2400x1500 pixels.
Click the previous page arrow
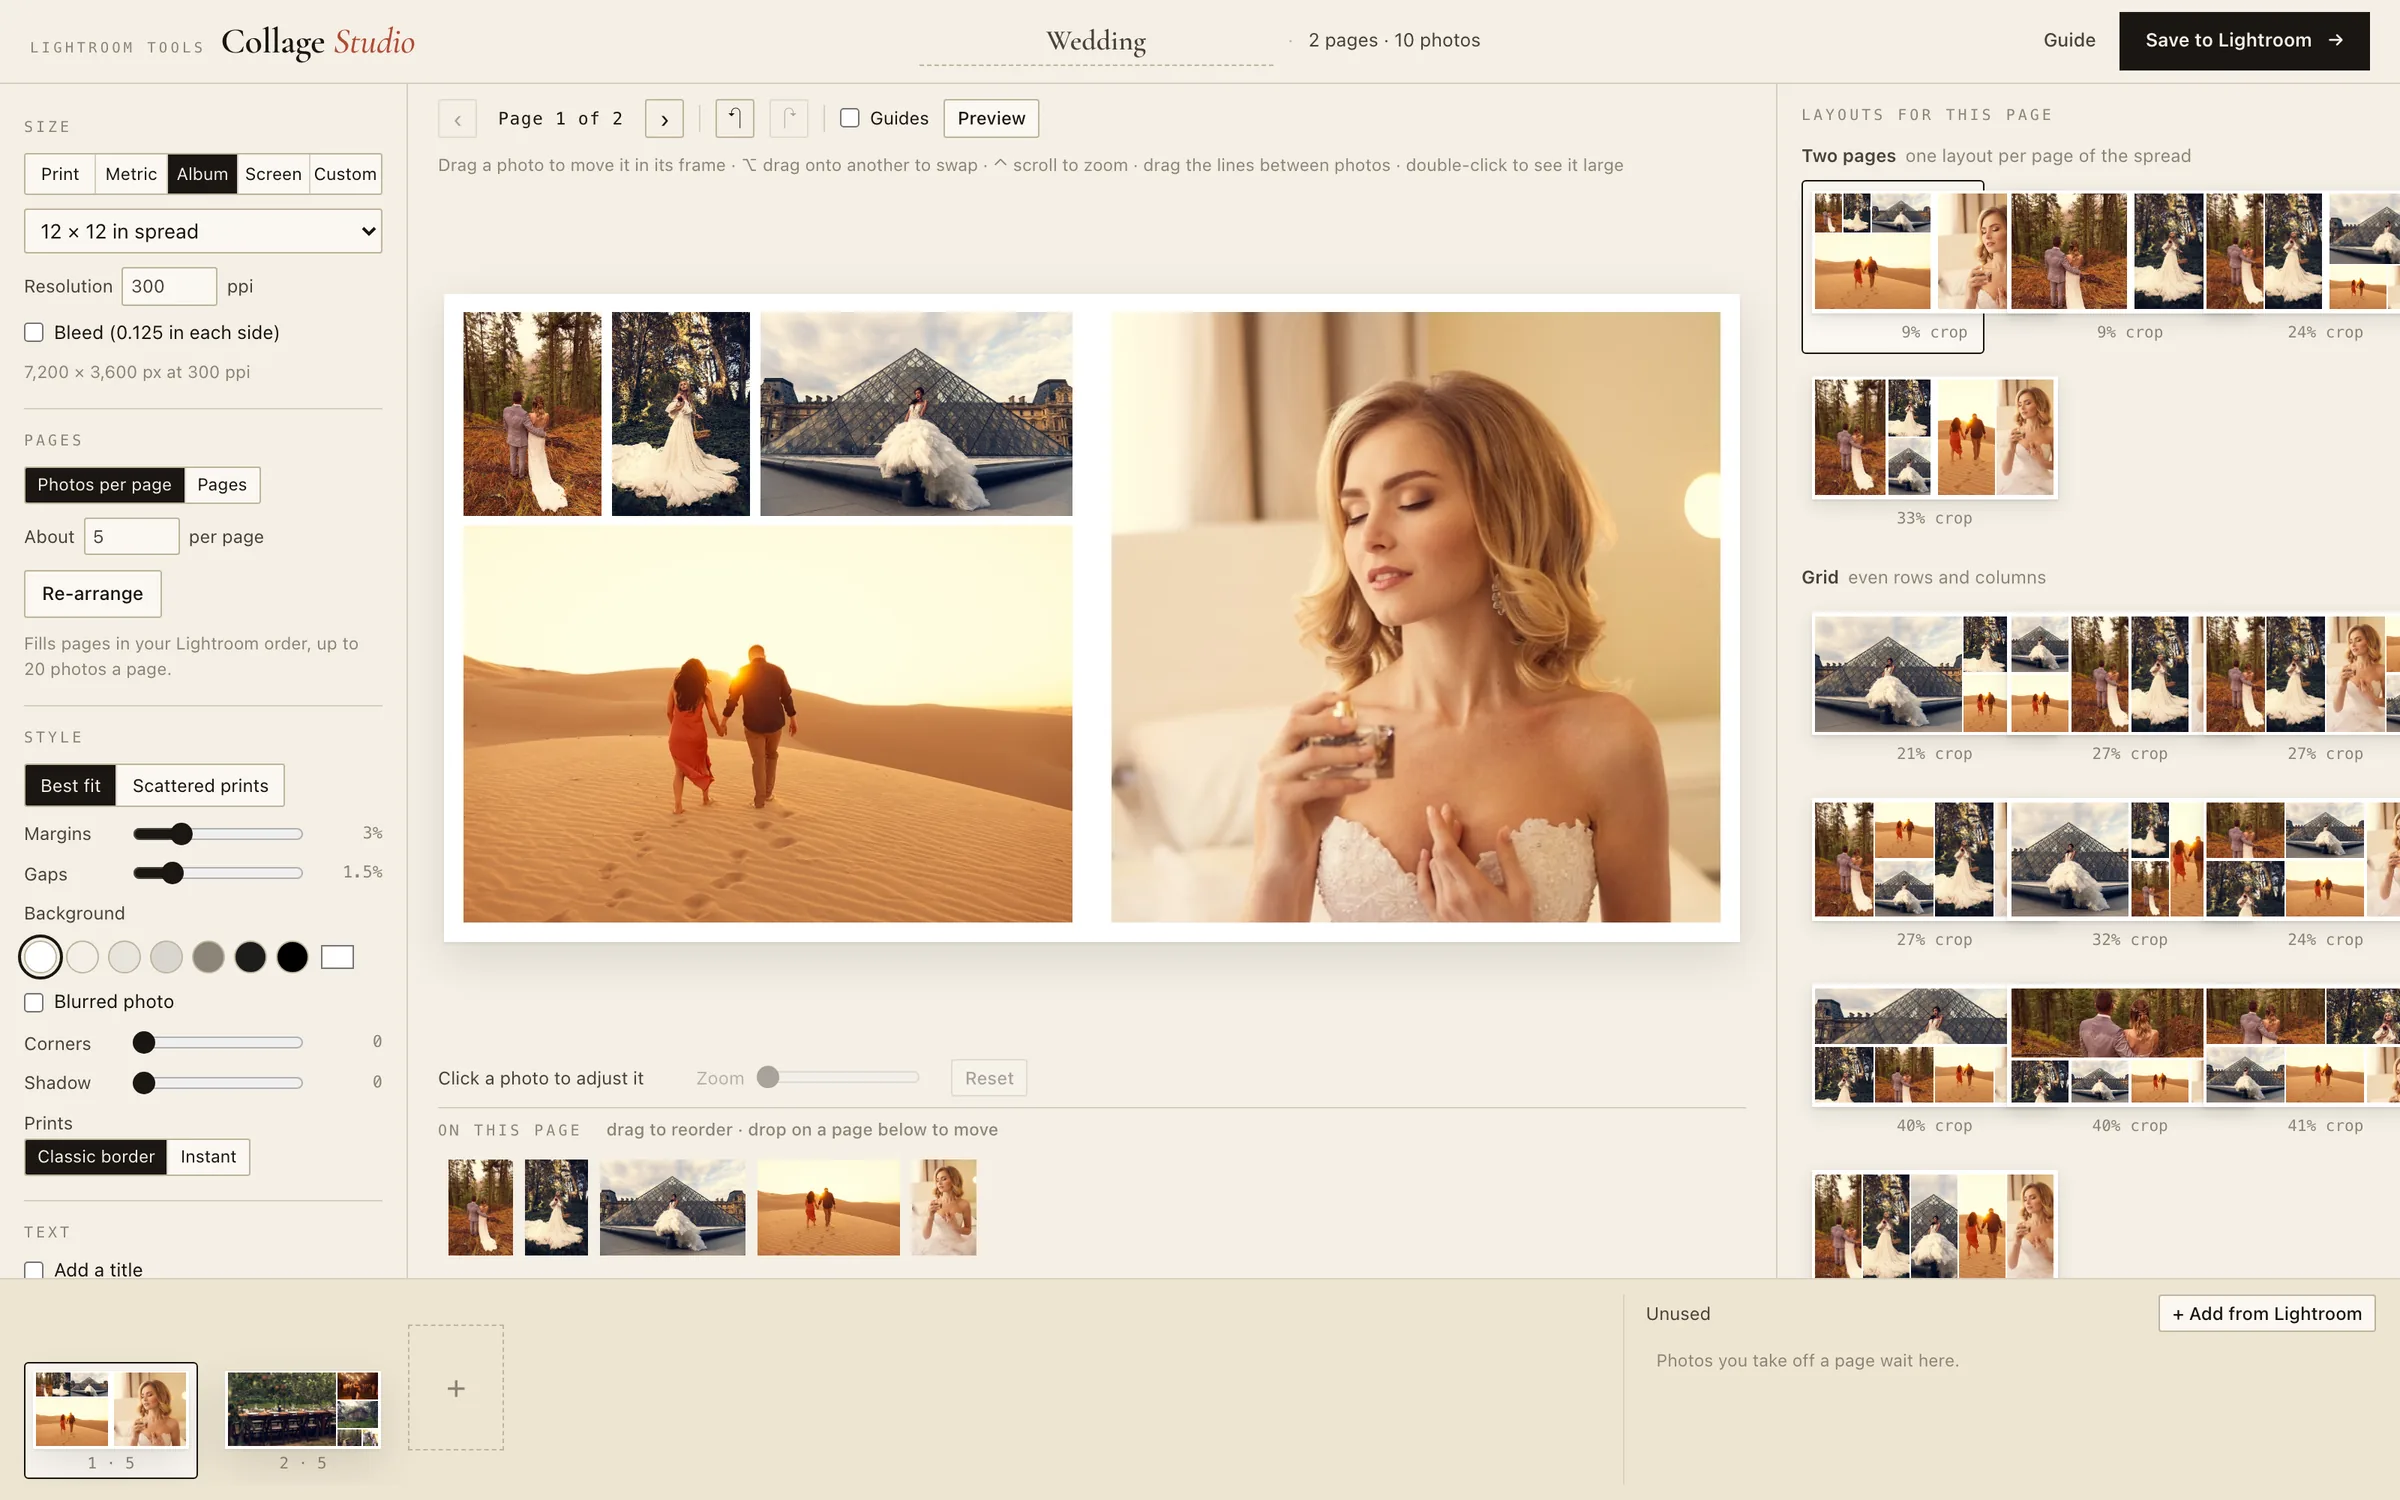457,119
